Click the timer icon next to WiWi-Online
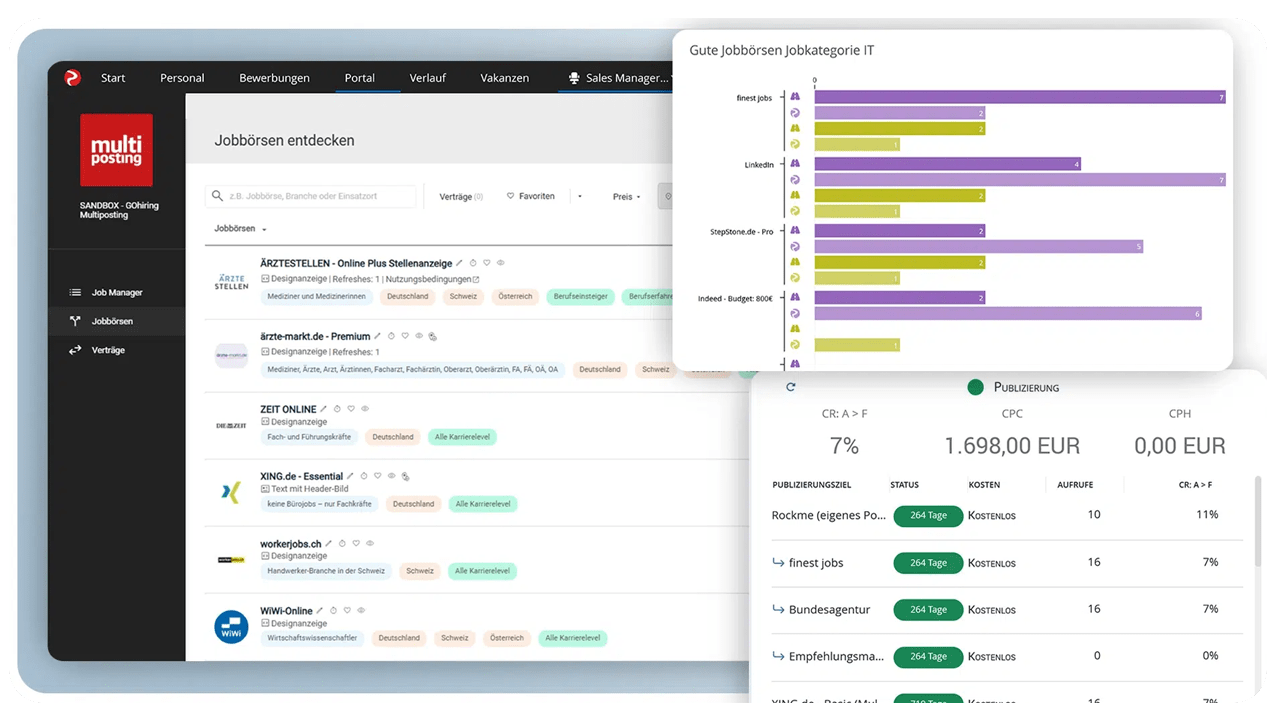The image size is (1280, 720). point(334,610)
